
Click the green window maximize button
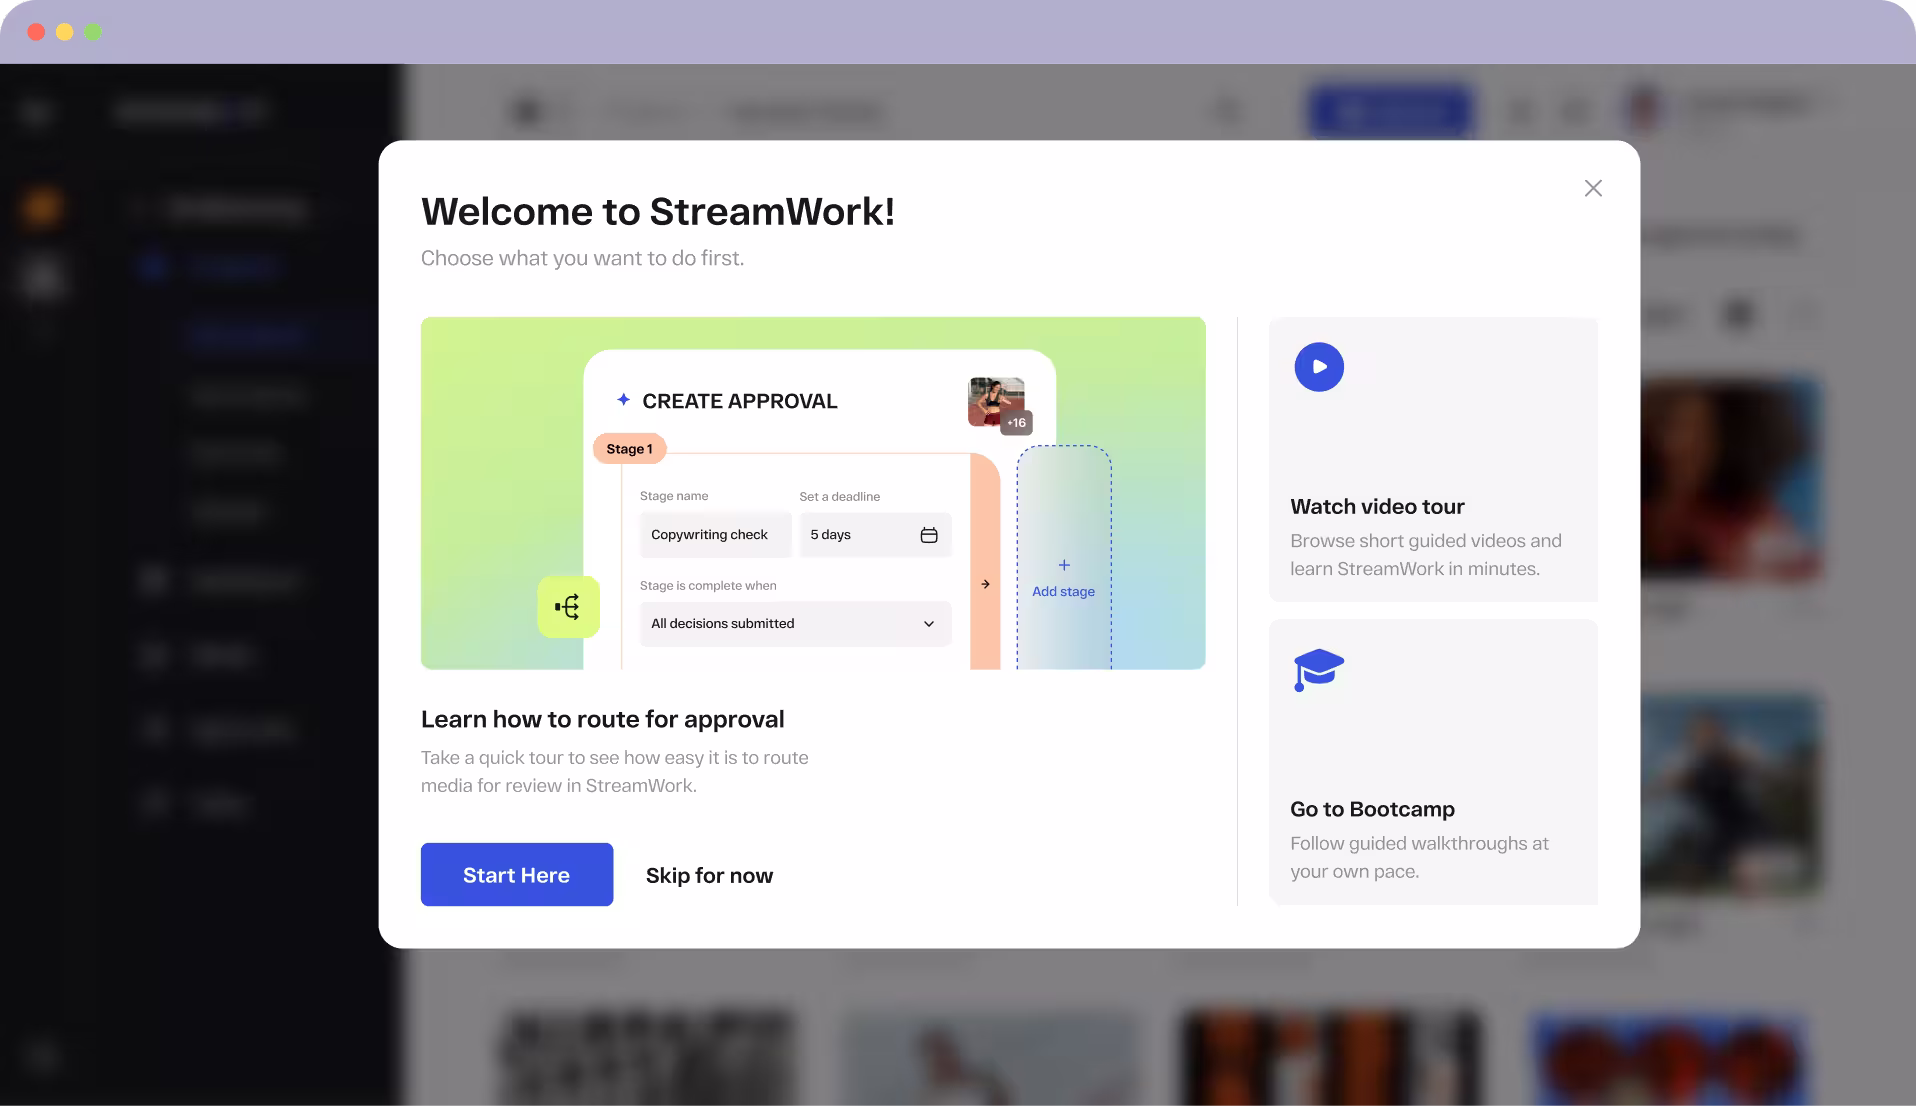tap(93, 32)
